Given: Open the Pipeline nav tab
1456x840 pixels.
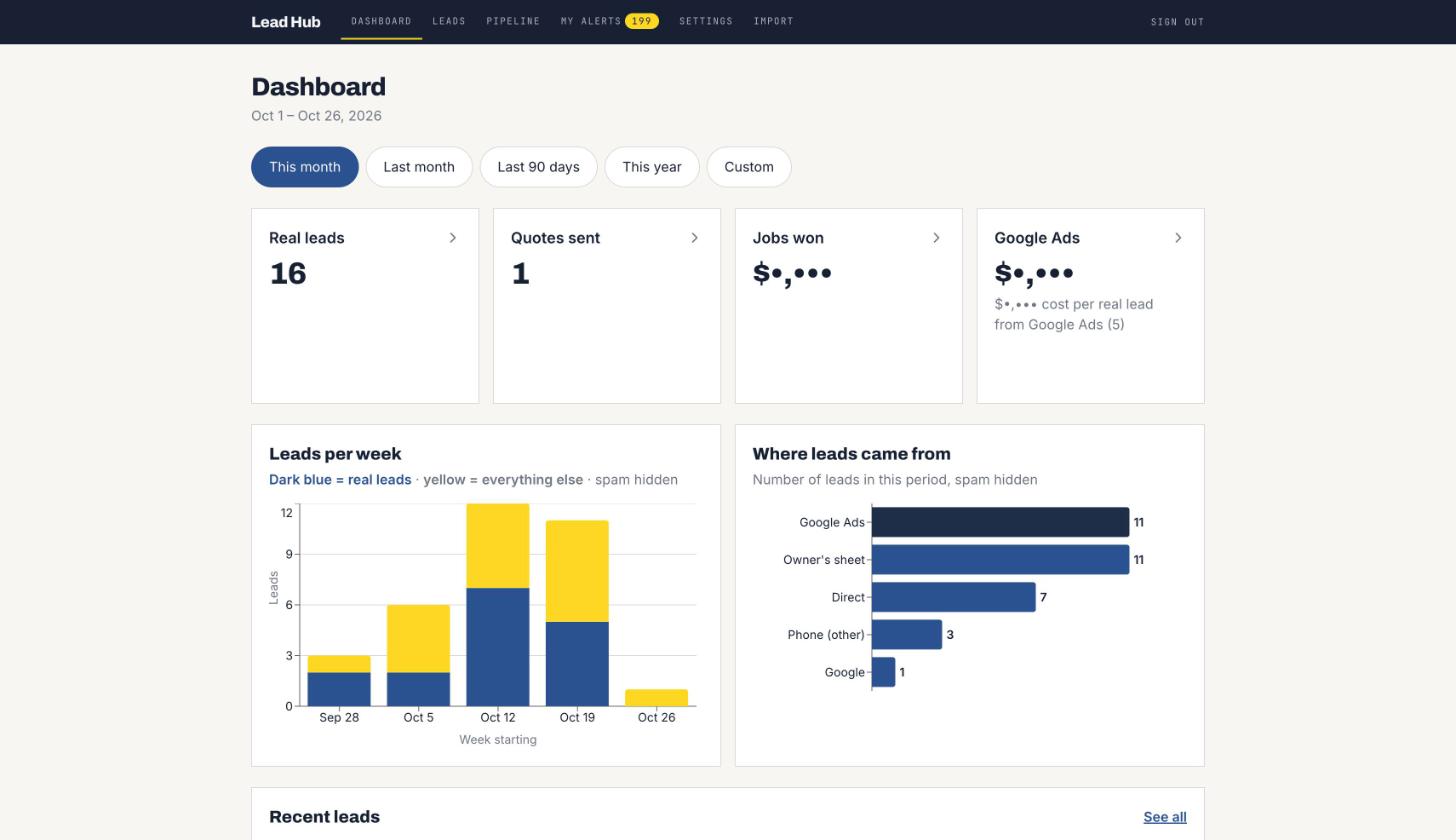Looking at the screenshot, I should tap(513, 21).
